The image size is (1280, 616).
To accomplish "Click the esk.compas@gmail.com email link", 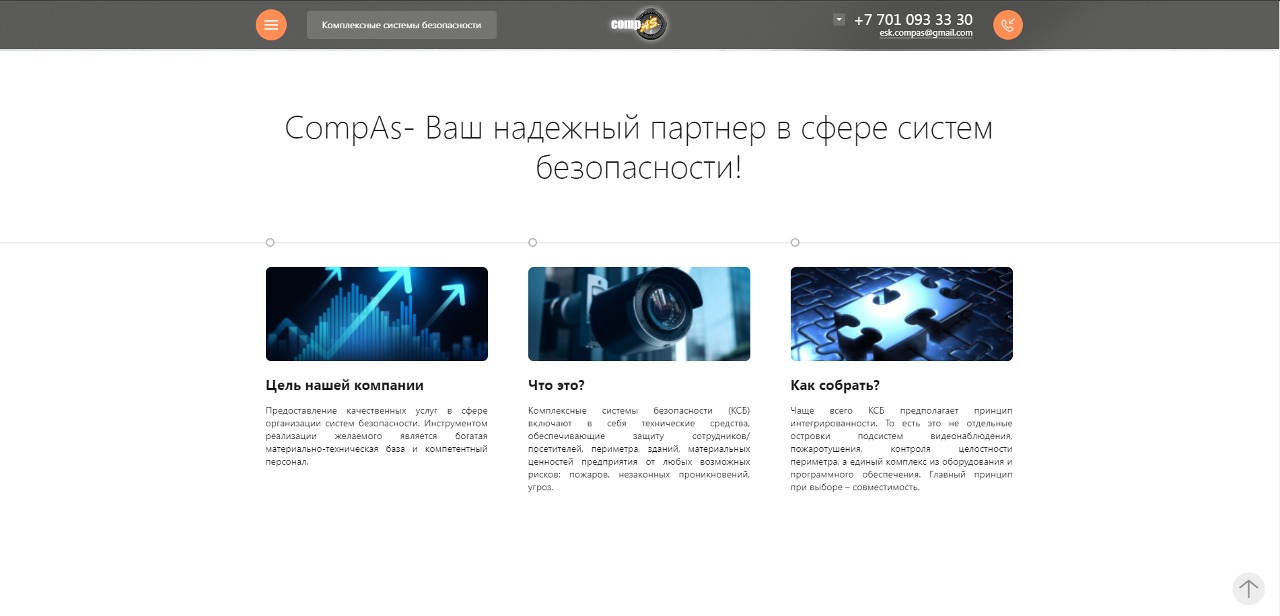I will [x=926, y=33].
